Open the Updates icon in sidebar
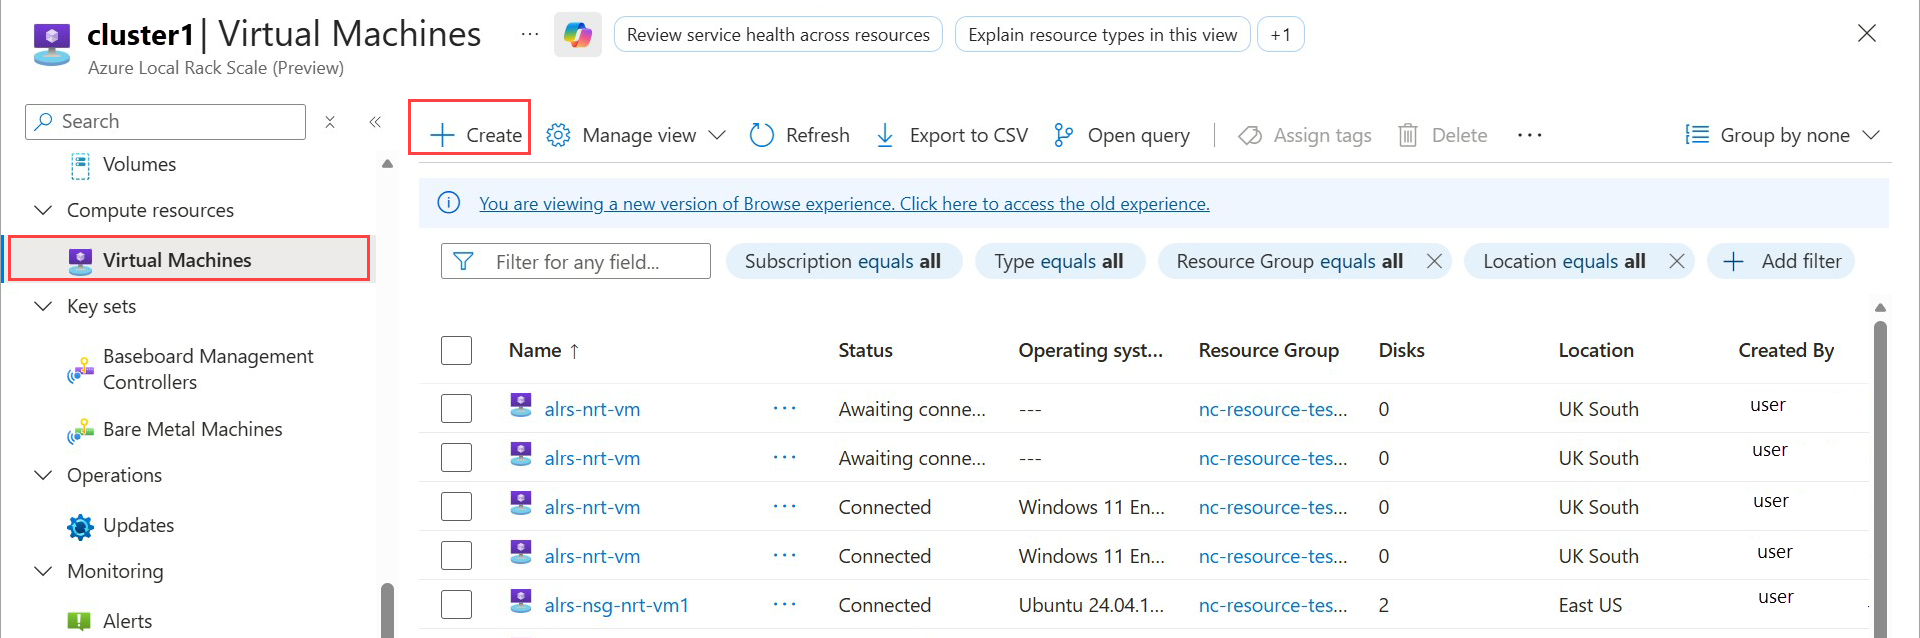Screen dimensions: 1920x638 click(x=80, y=526)
